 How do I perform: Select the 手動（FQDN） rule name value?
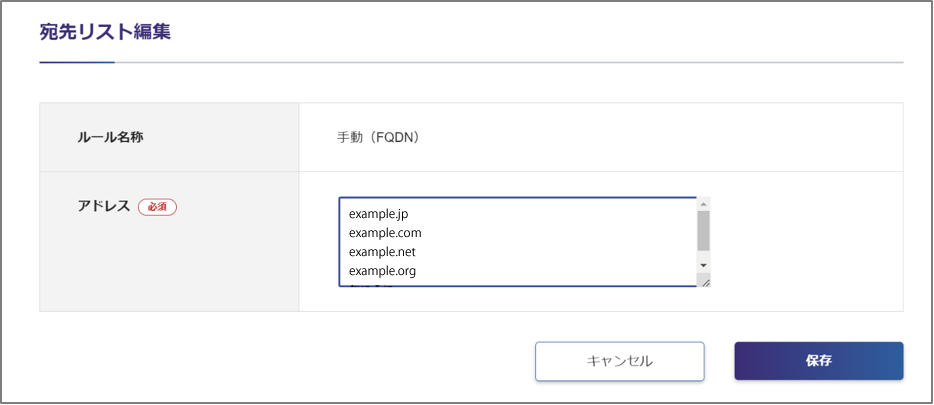point(377,137)
